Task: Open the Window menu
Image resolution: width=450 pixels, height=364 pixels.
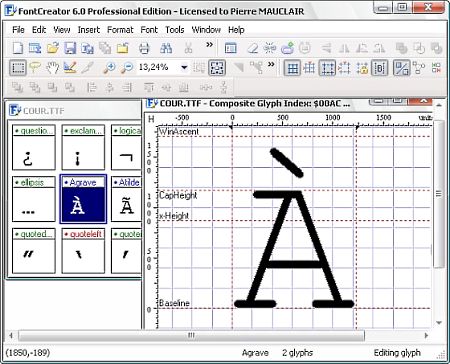Action: tap(206, 30)
